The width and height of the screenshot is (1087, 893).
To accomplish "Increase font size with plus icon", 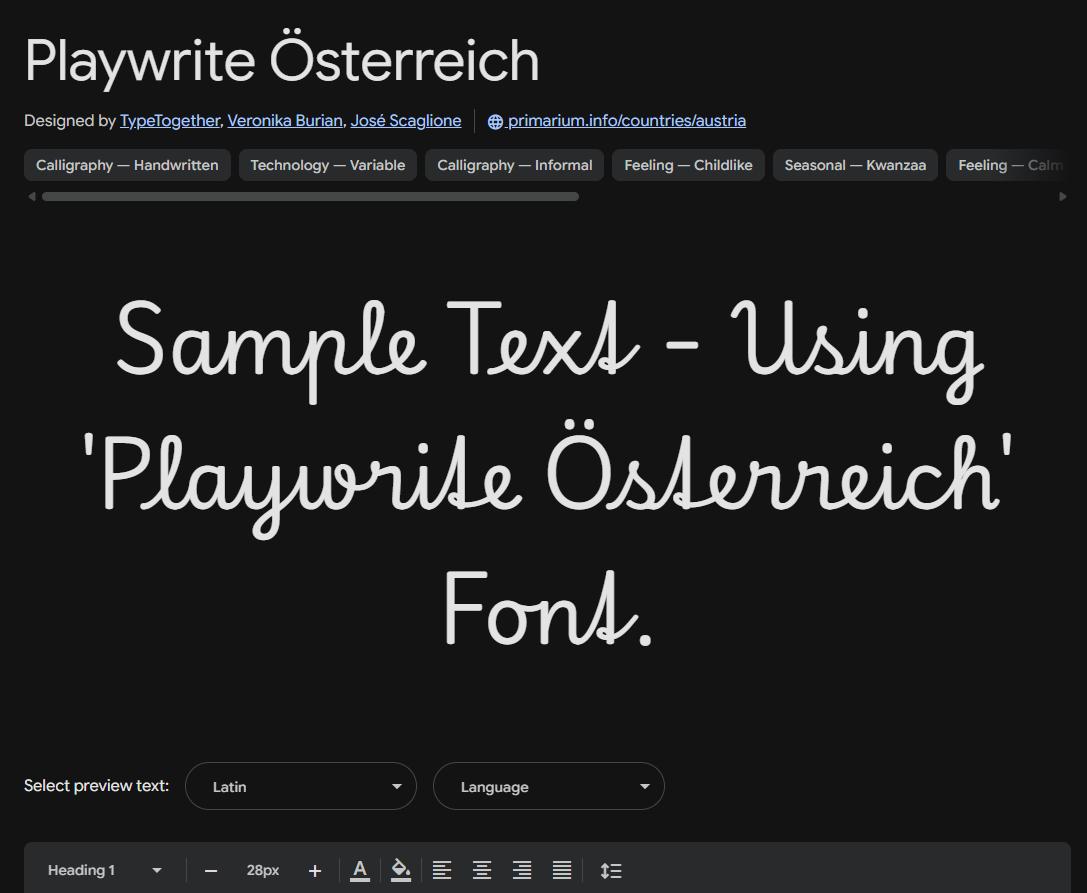I will [x=315, y=871].
